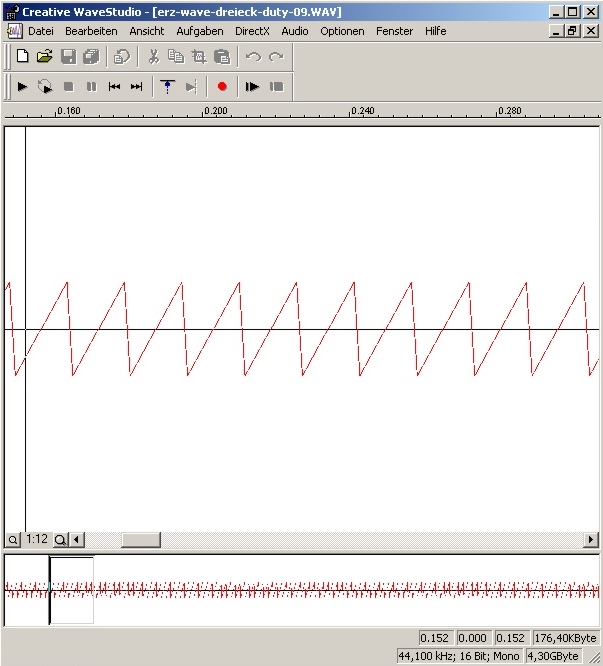Viewport: 603px width, 666px height.
Task: Start playback with Play button
Action: pos(23,87)
